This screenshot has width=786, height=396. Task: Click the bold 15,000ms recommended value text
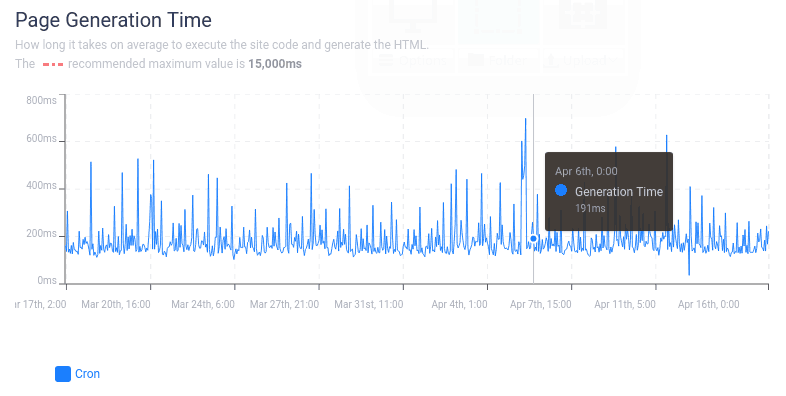[275, 64]
